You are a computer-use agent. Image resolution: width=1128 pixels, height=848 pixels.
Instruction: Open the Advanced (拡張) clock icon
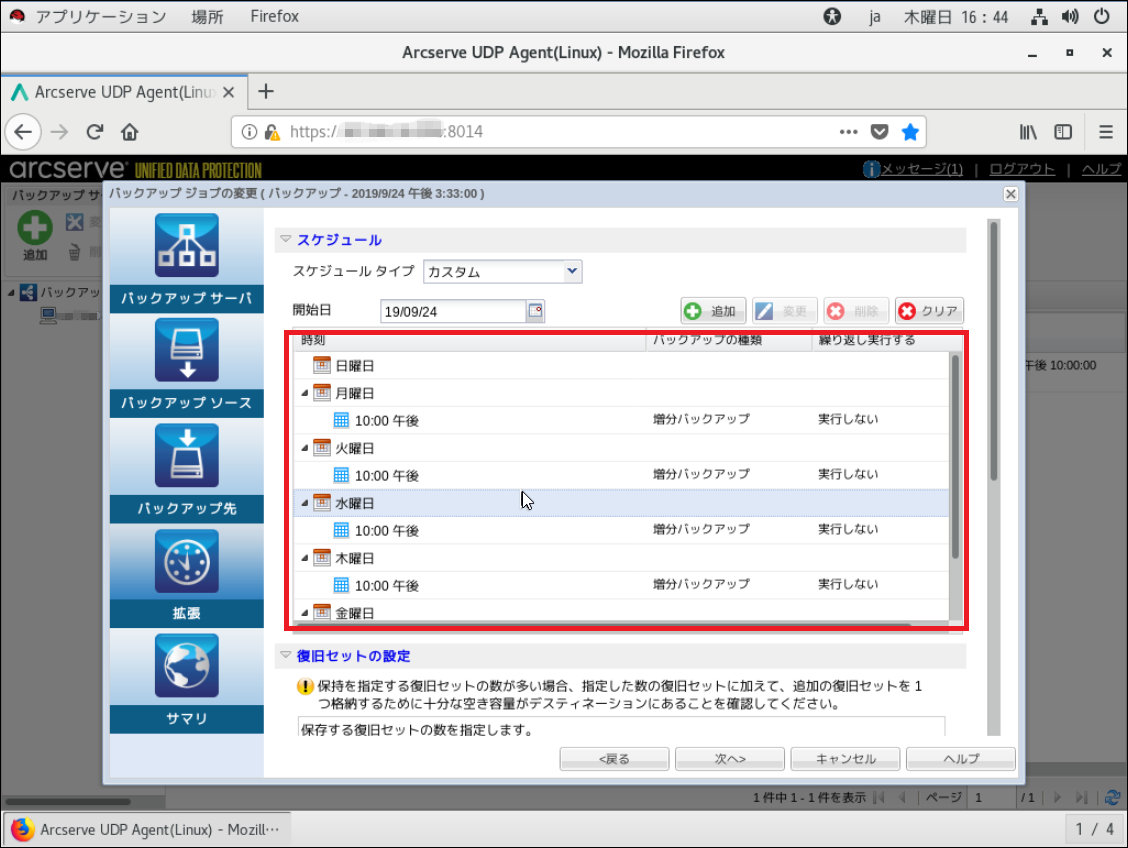[186, 561]
